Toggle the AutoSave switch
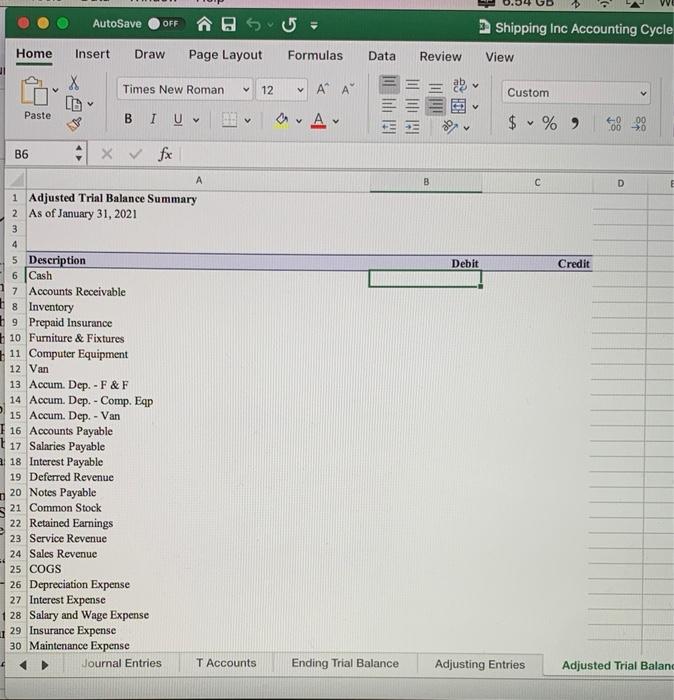This screenshot has width=674, height=700. 164,24
